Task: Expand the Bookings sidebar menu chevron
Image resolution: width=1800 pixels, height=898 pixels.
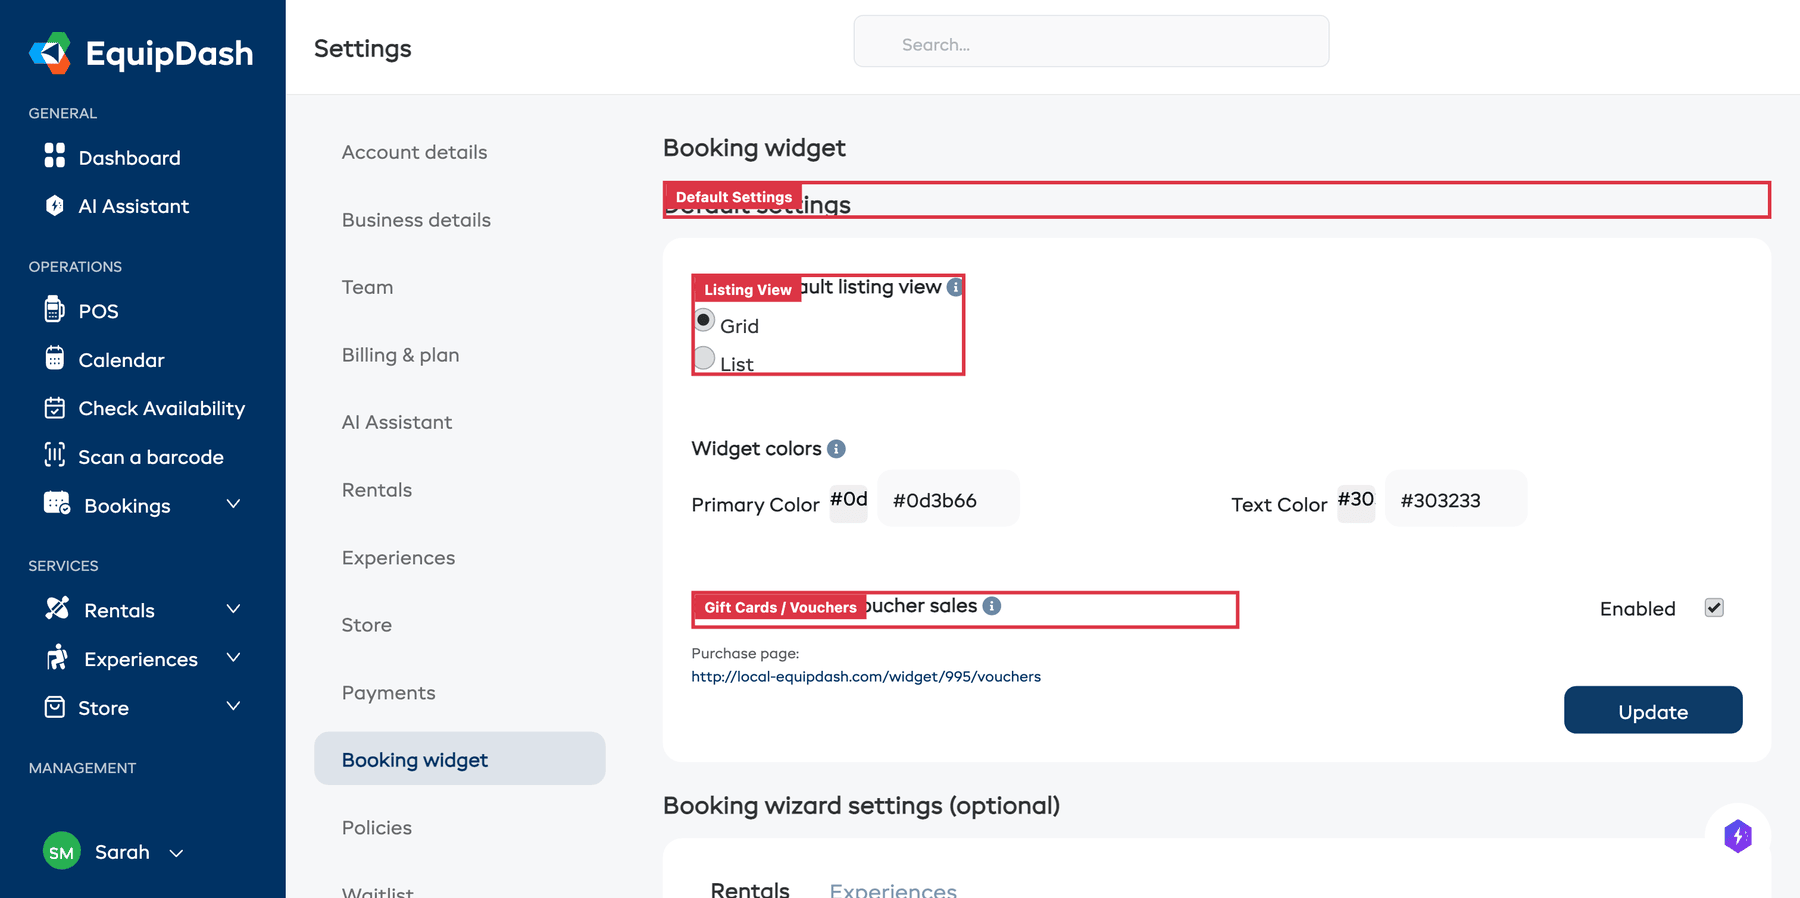Action: (x=233, y=504)
